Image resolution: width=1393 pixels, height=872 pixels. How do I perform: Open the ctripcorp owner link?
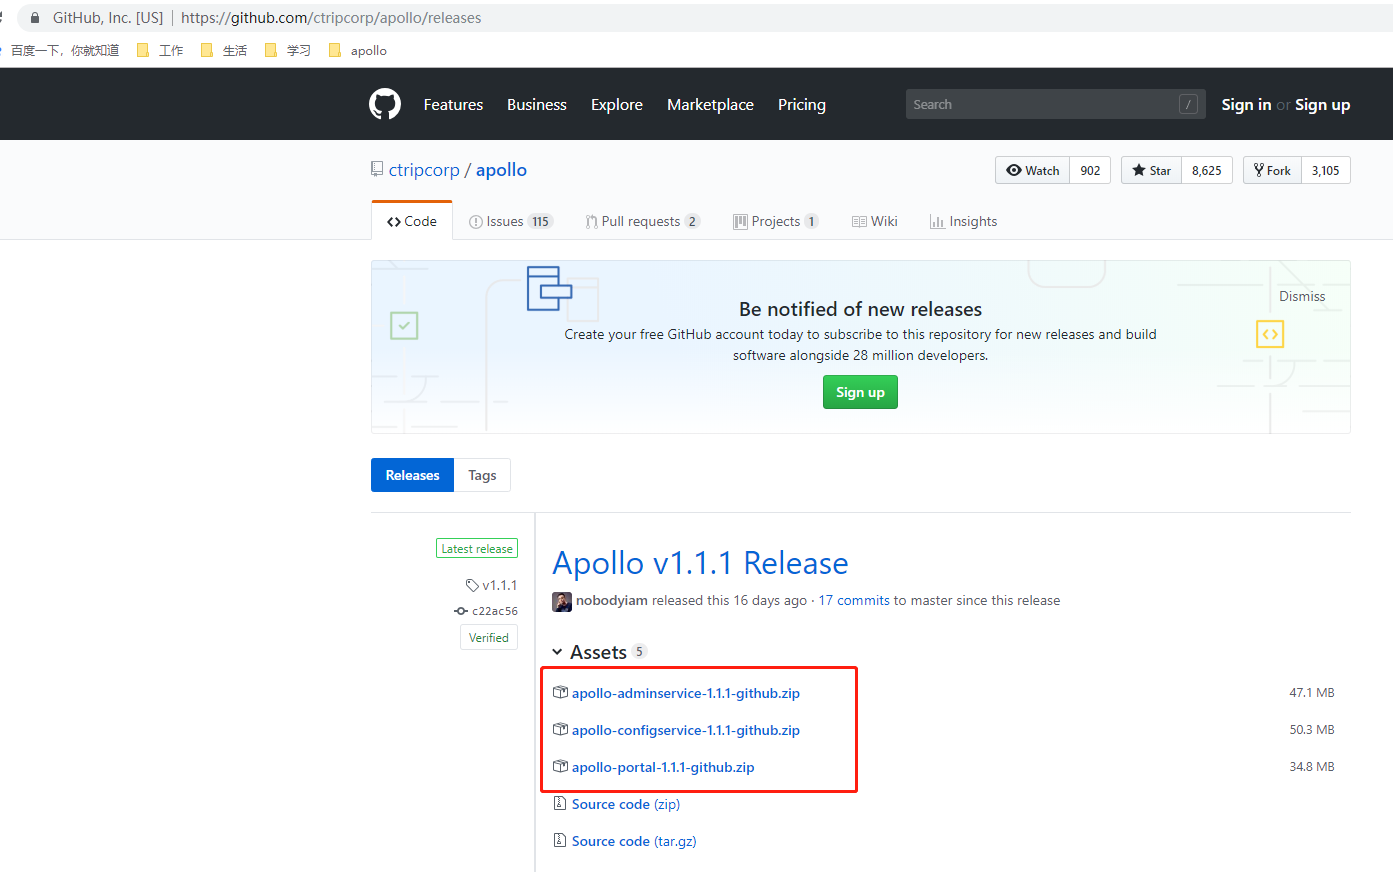pyautogui.click(x=424, y=170)
